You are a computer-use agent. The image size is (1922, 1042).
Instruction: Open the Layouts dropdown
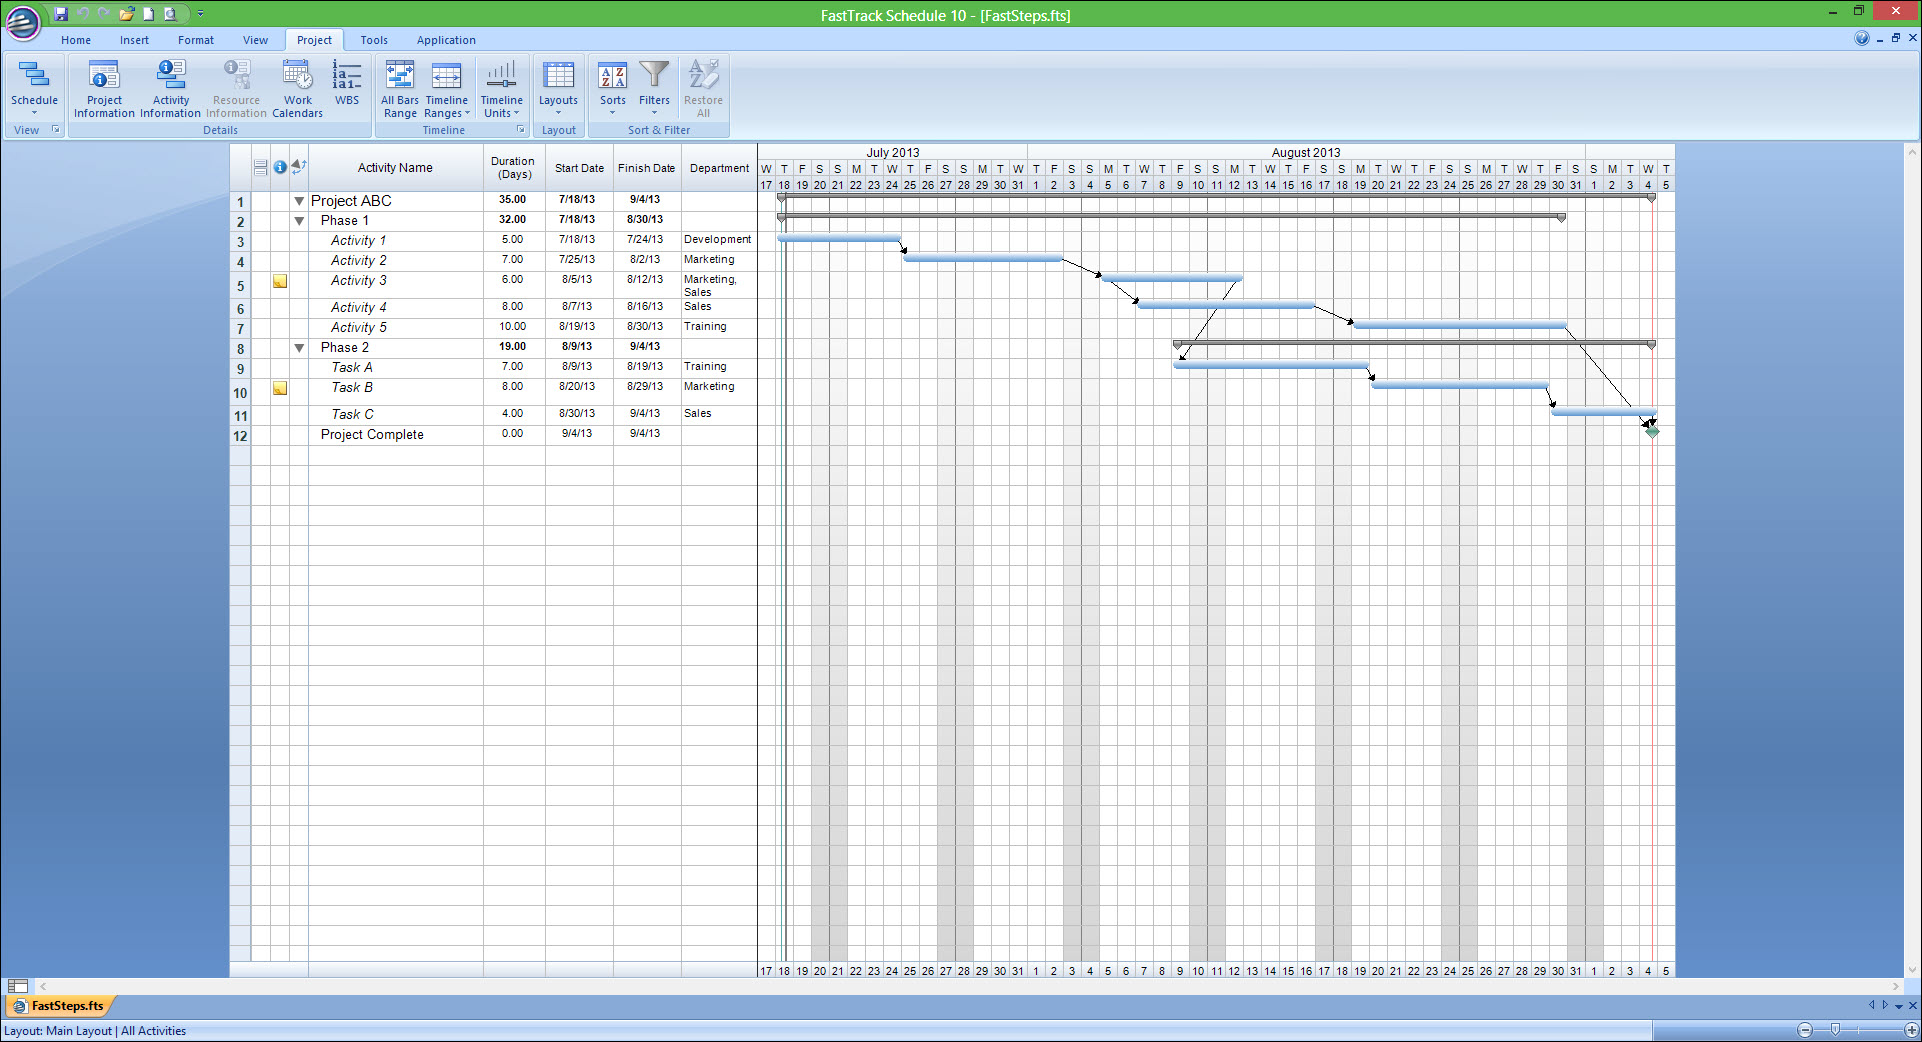pyautogui.click(x=558, y=88)
